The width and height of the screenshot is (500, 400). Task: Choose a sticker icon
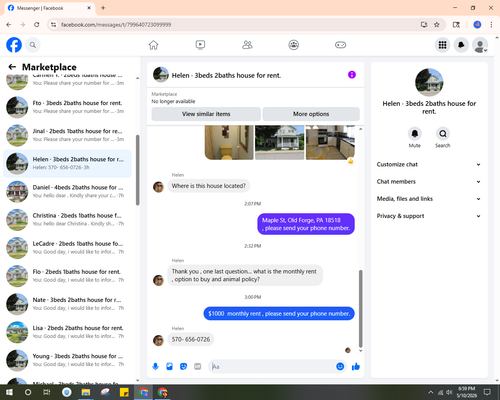183,367
